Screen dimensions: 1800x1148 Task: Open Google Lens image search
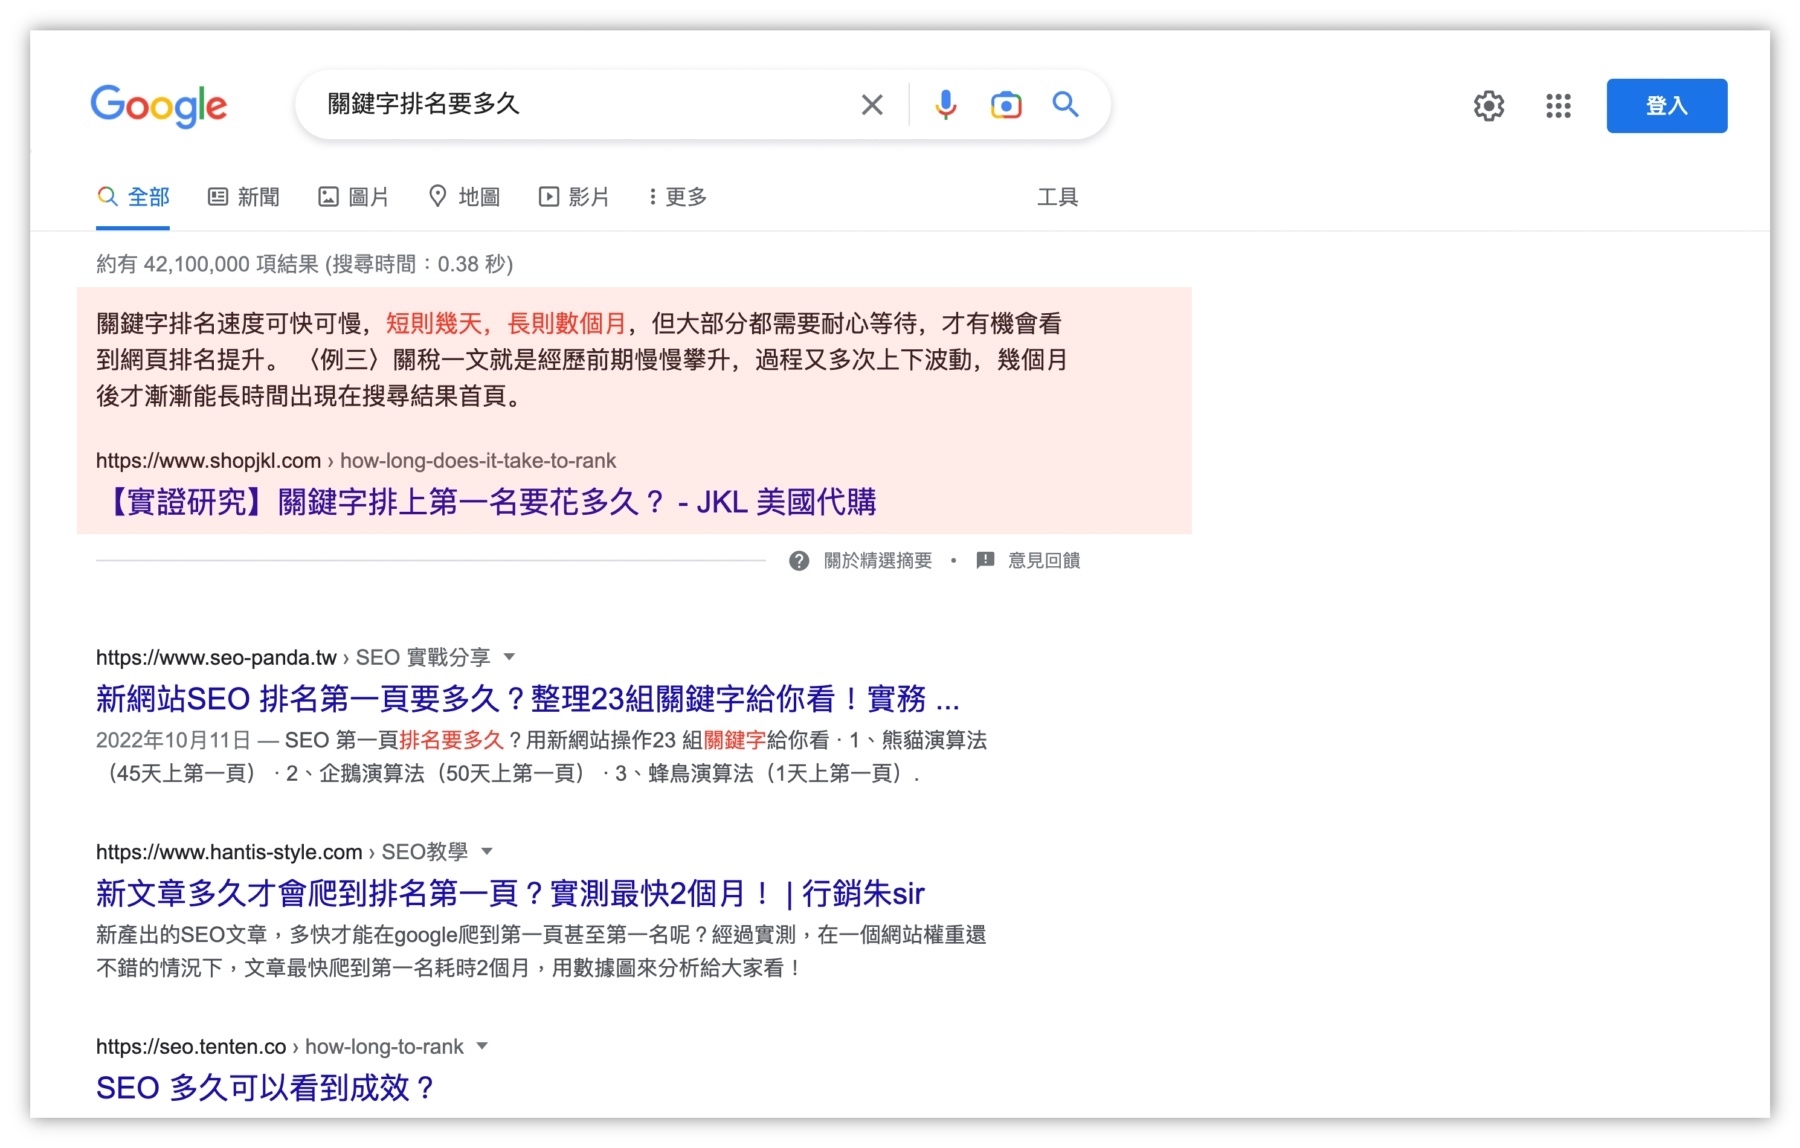(x=1006, y=105)
